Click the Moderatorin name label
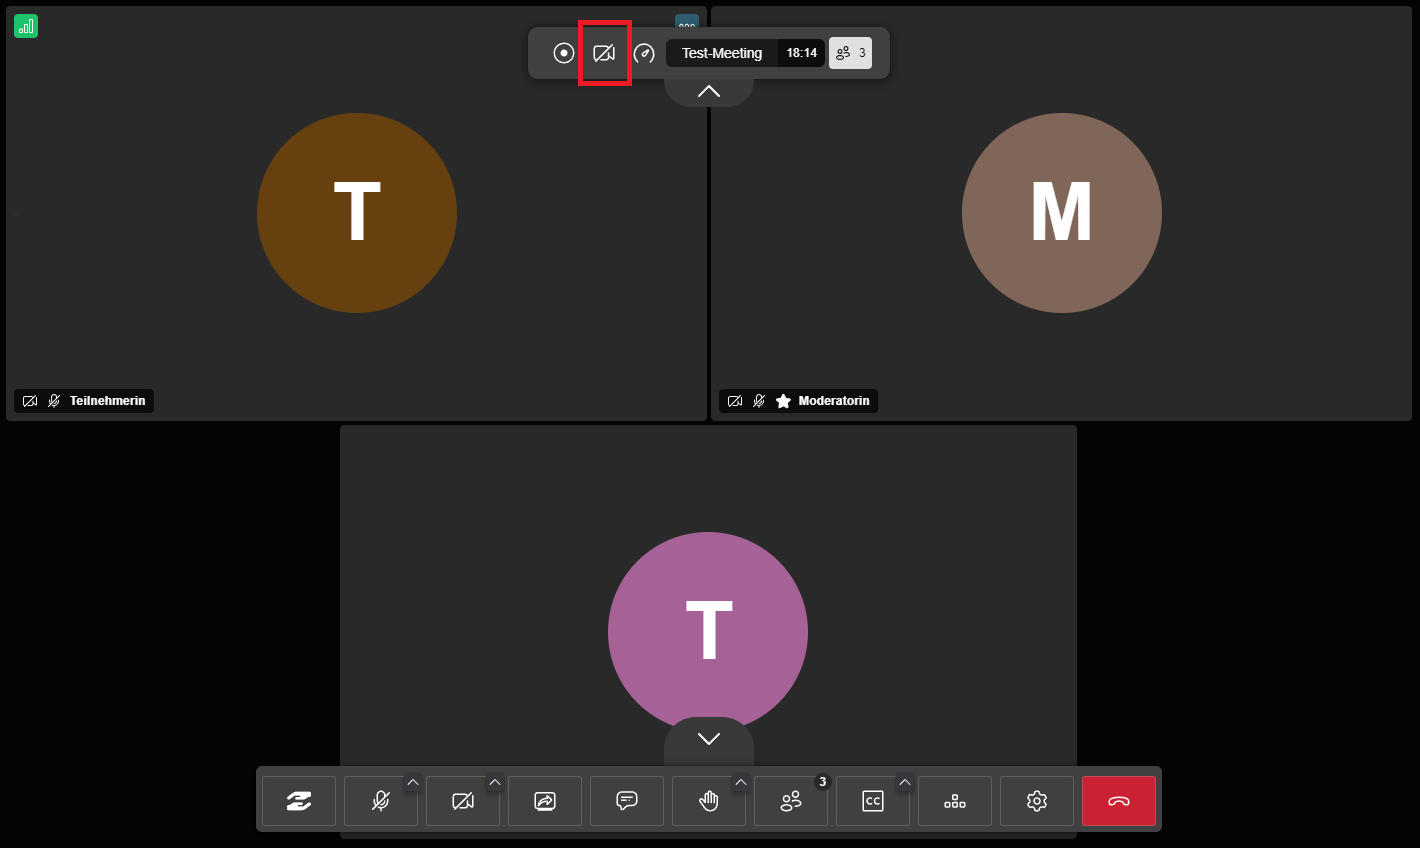1420x848 pixels. (834, 401)
